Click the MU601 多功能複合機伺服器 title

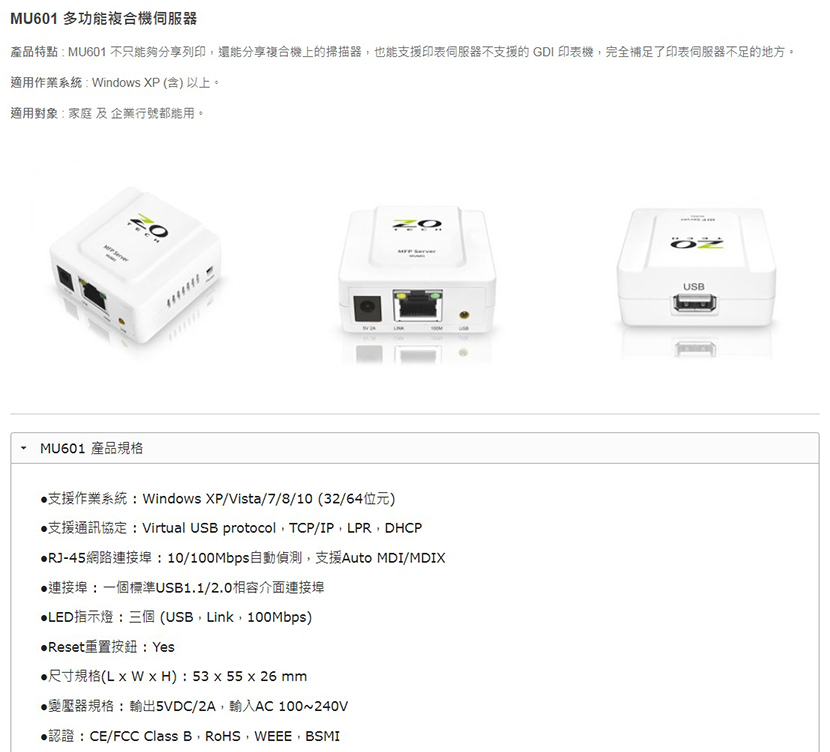coord(104,19)
